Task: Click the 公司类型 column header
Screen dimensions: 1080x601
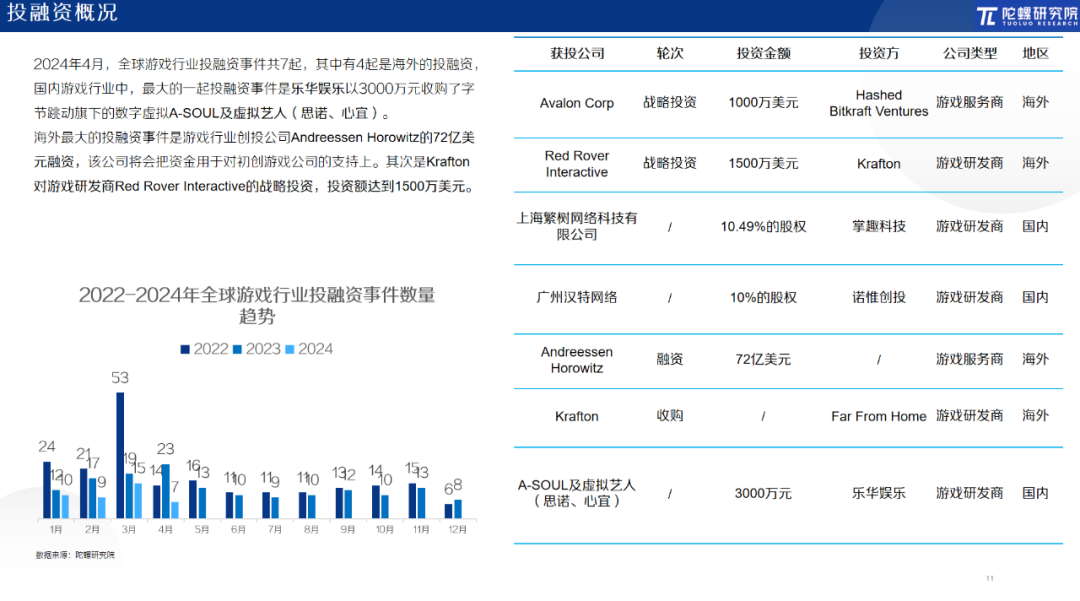Action: point(969,54)
